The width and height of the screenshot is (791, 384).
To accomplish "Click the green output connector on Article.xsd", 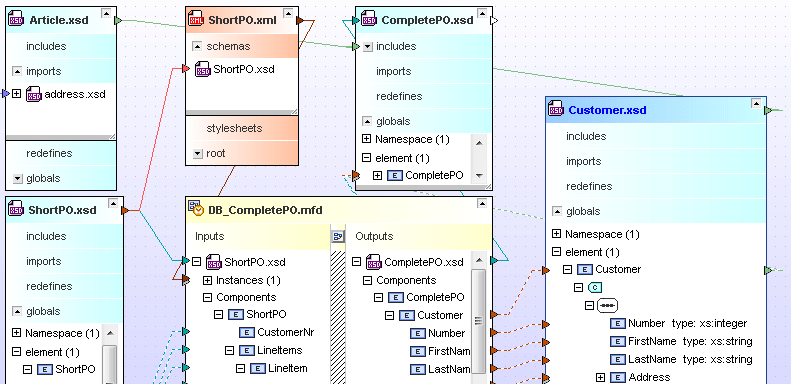I will click(x=118, y=21).
